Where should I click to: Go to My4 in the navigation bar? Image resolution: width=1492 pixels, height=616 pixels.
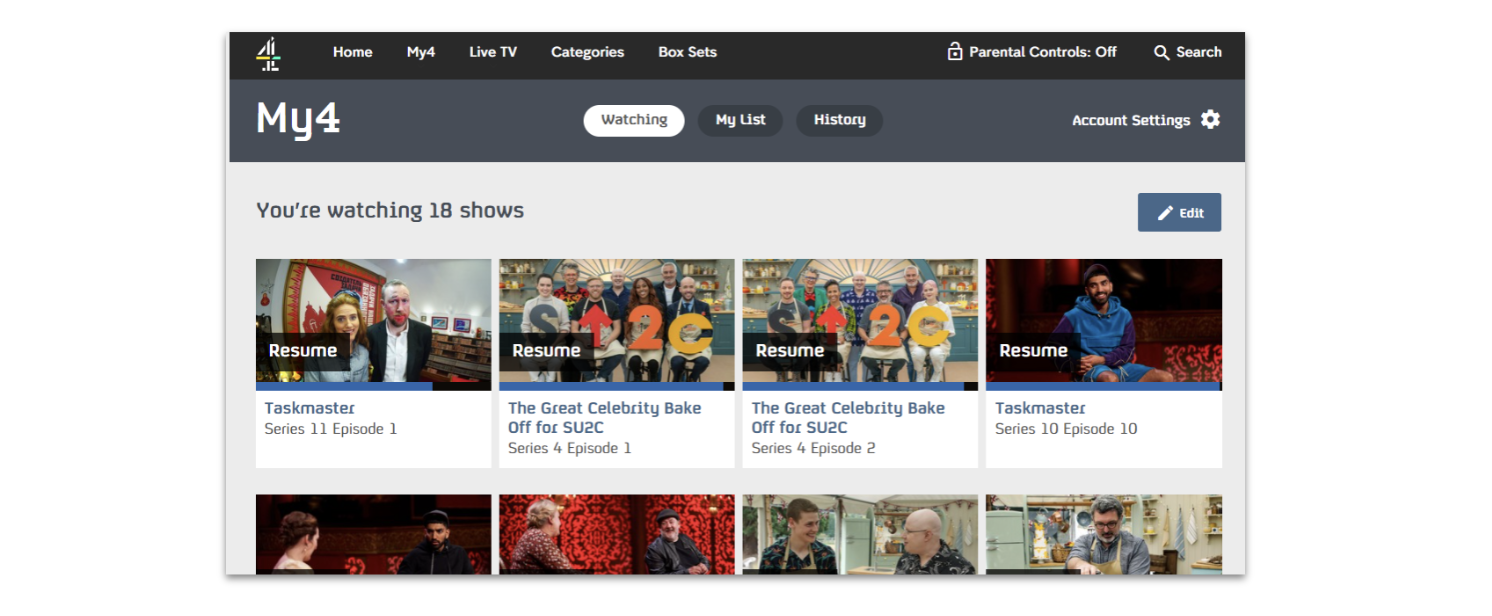pos(421,52)
